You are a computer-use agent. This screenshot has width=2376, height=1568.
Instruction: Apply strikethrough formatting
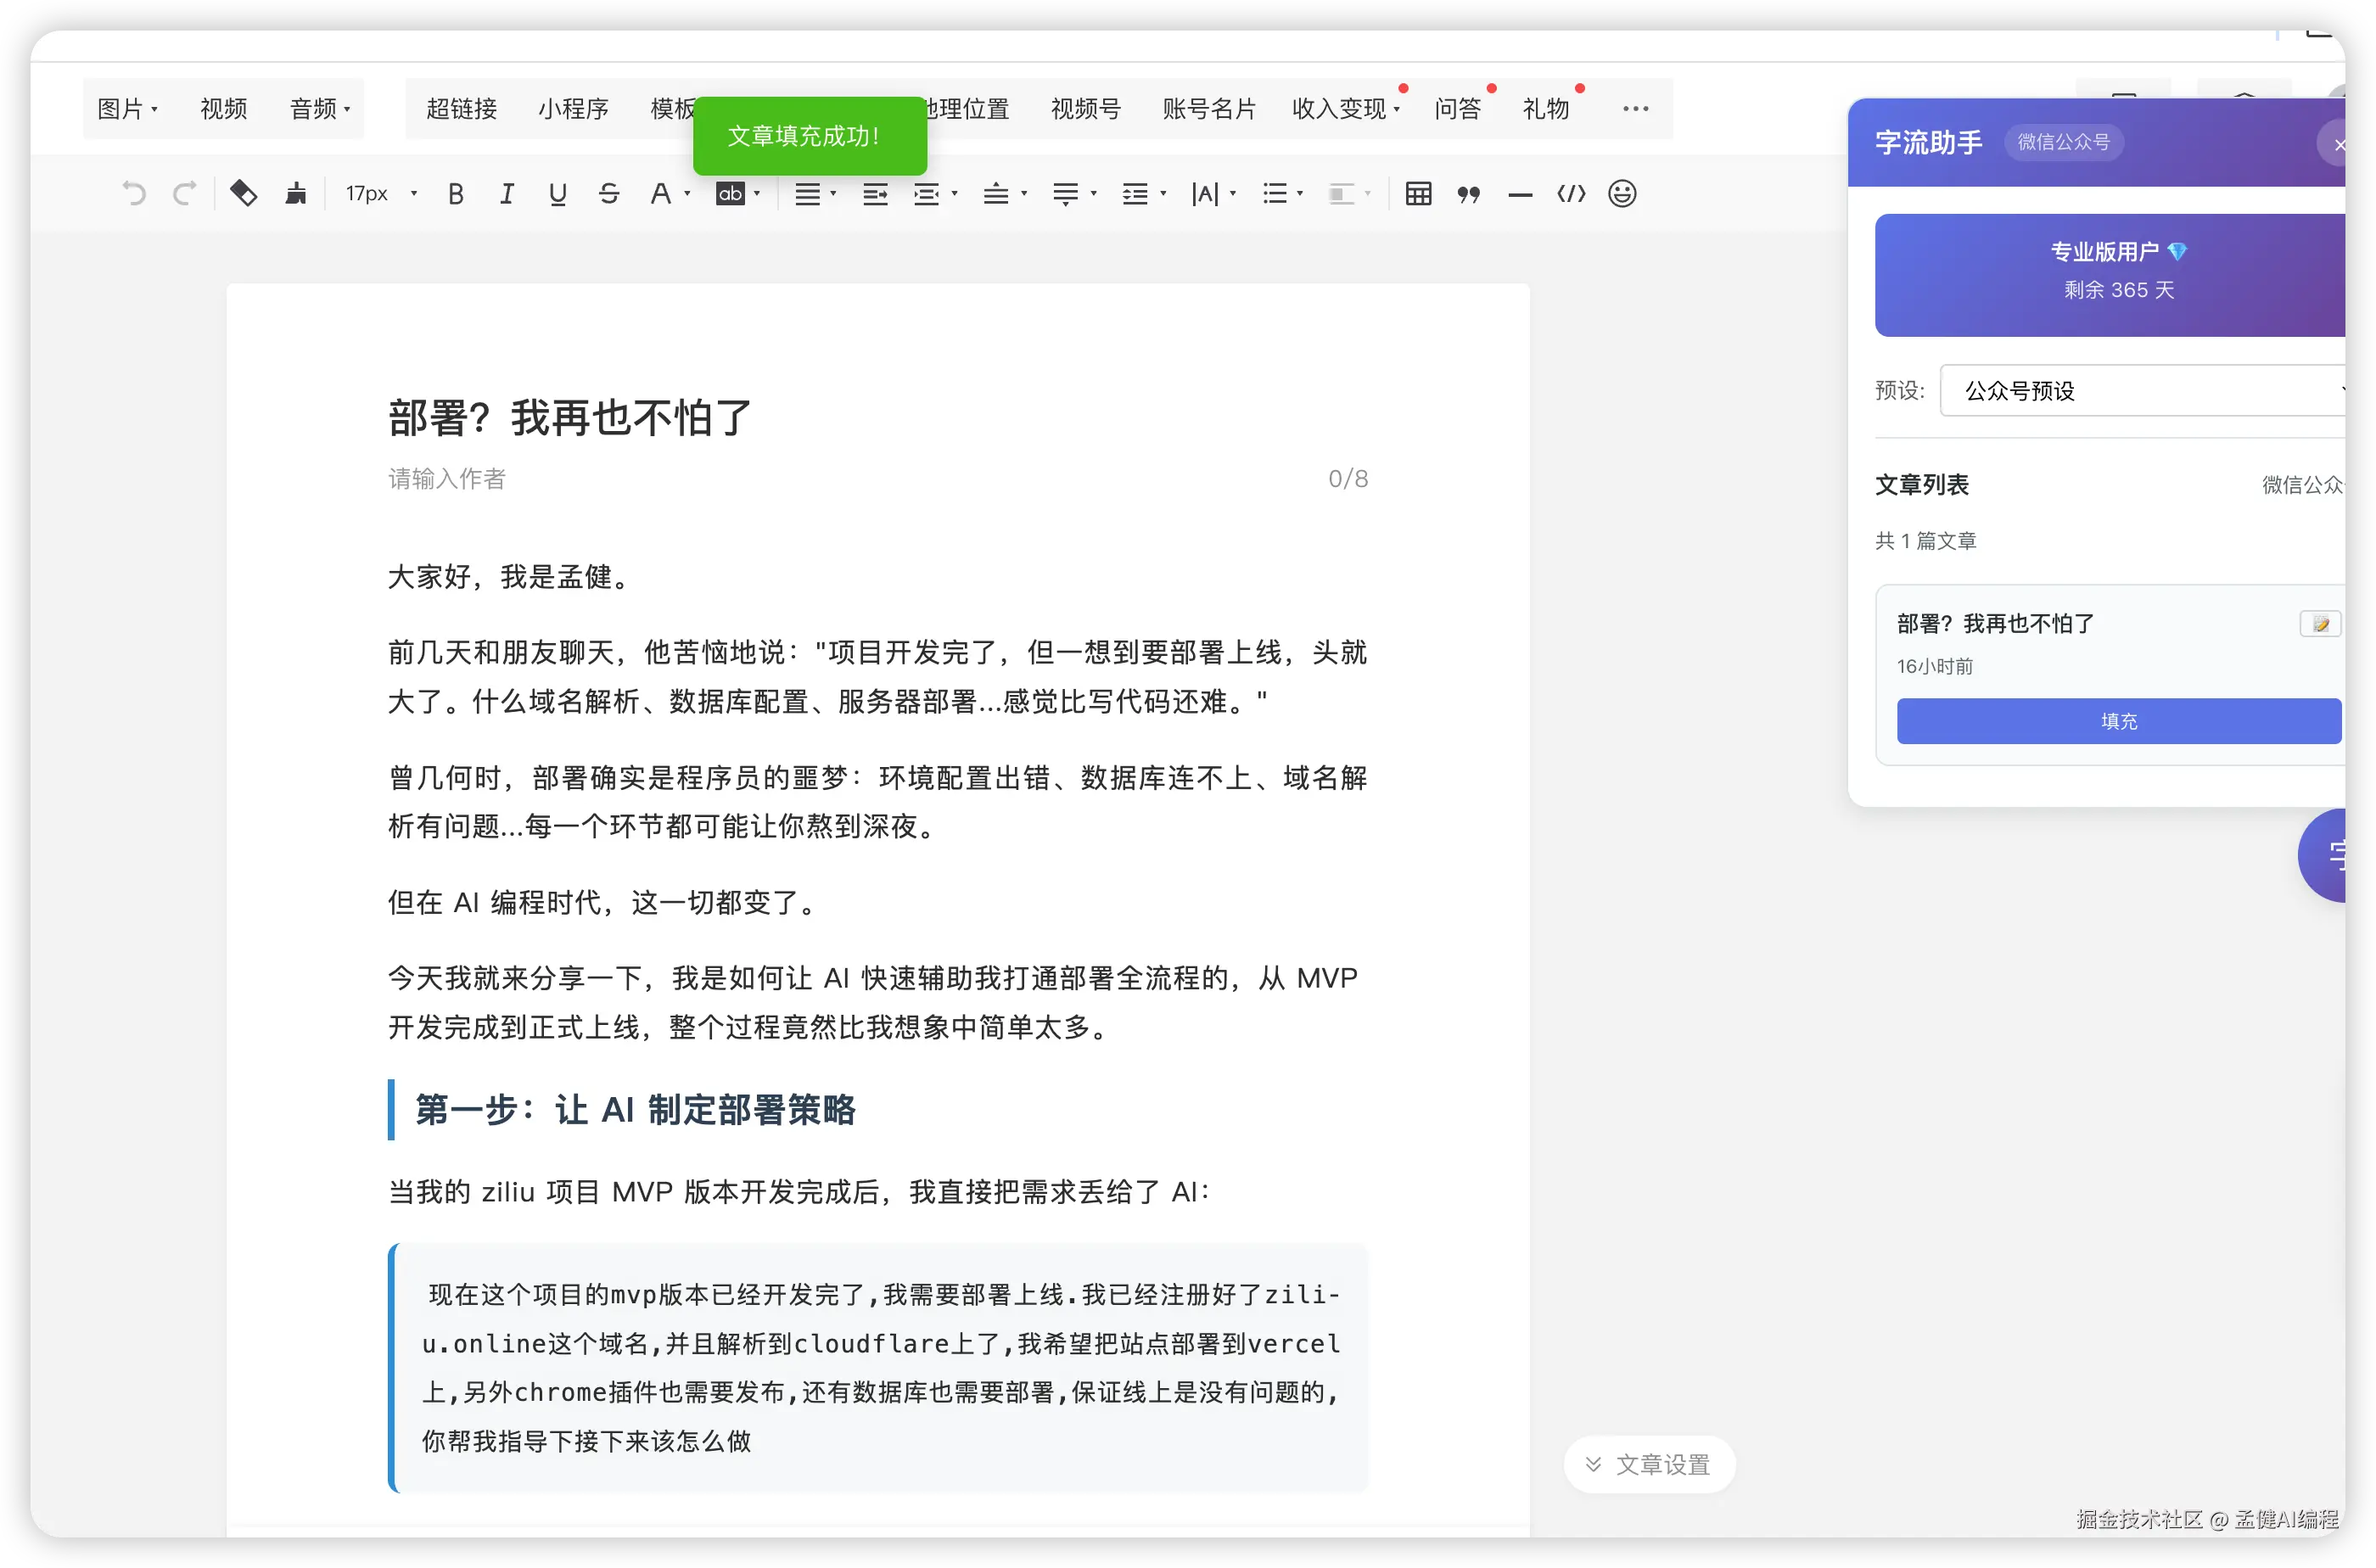[609, 194]
